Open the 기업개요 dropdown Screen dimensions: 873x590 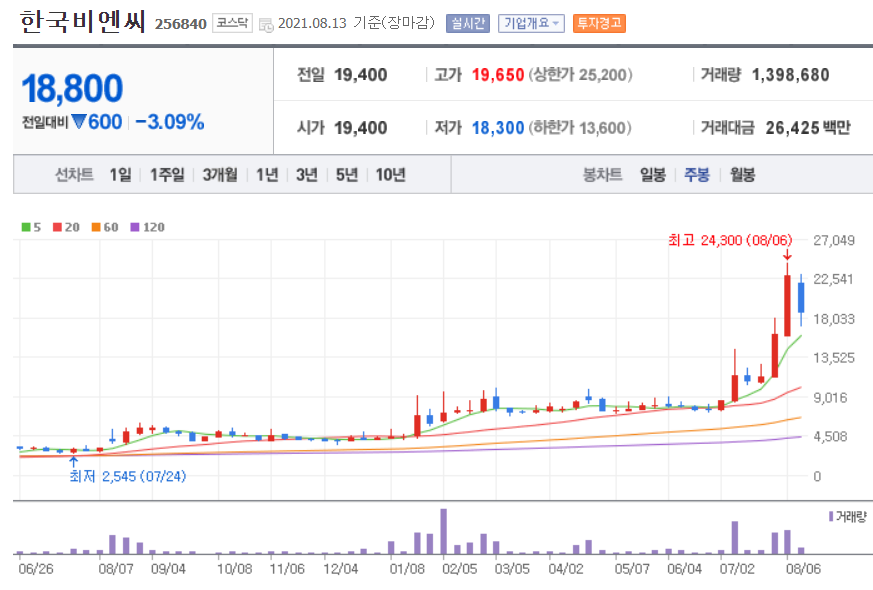pos(531,23)
